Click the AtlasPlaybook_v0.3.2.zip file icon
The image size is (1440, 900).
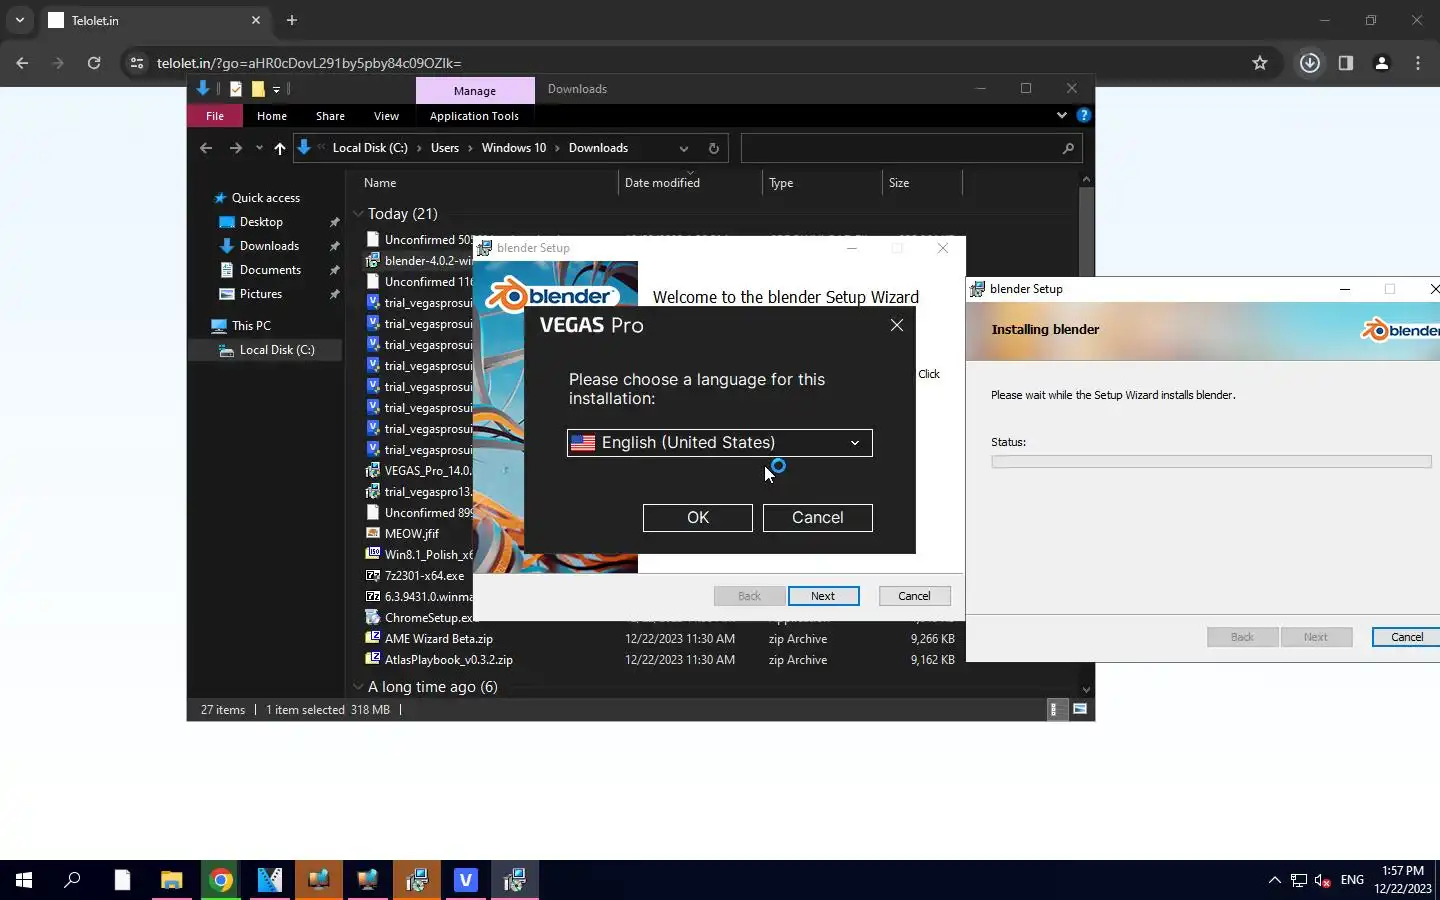click(x=373, y=659)
